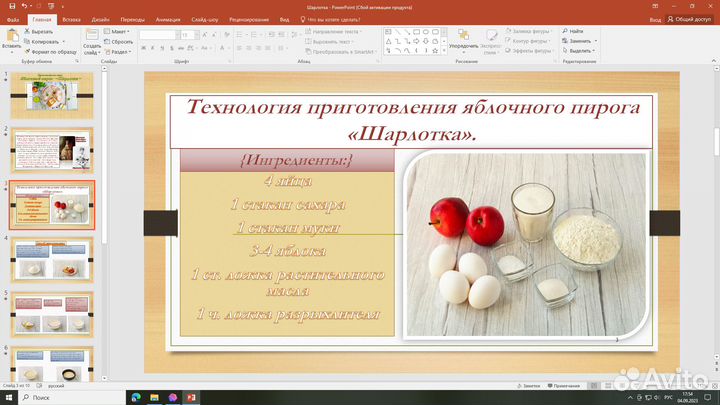The height and width of the screenshot is (405, 720).
Task: Expand the font name combo box
Action: [177, 35]
